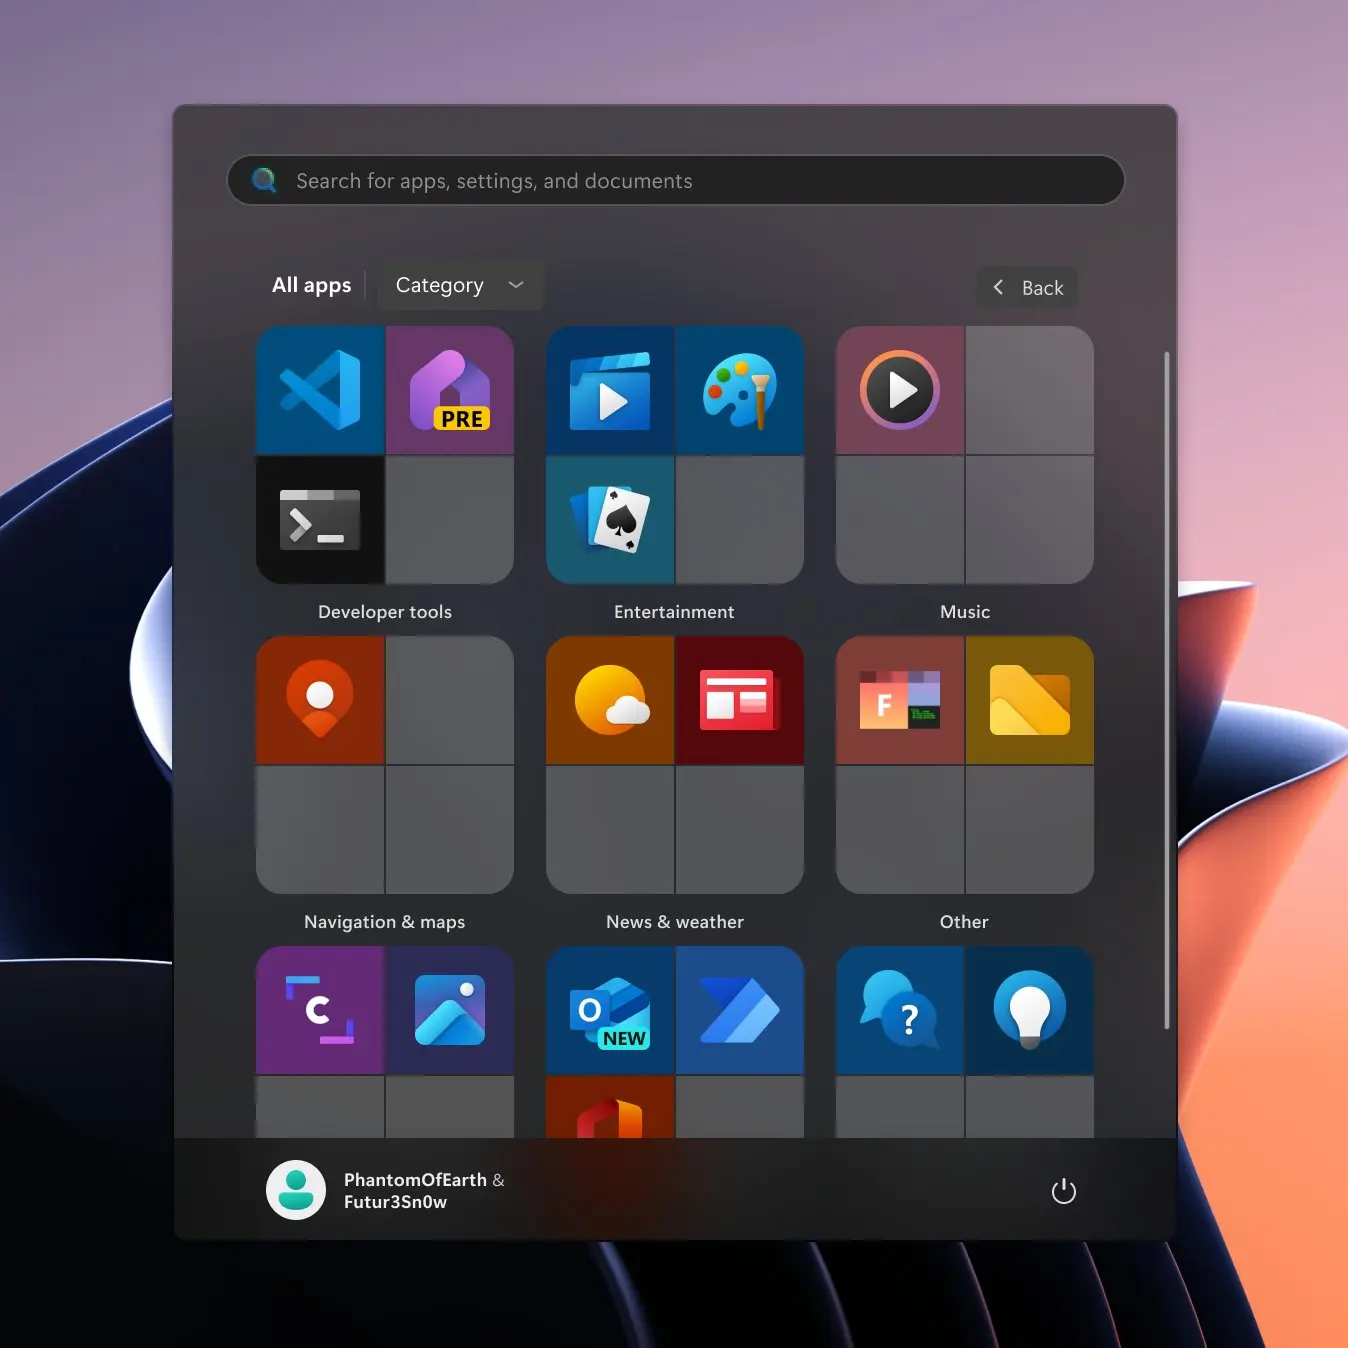
Task: Click the Music category label
Action: [965, 612]
